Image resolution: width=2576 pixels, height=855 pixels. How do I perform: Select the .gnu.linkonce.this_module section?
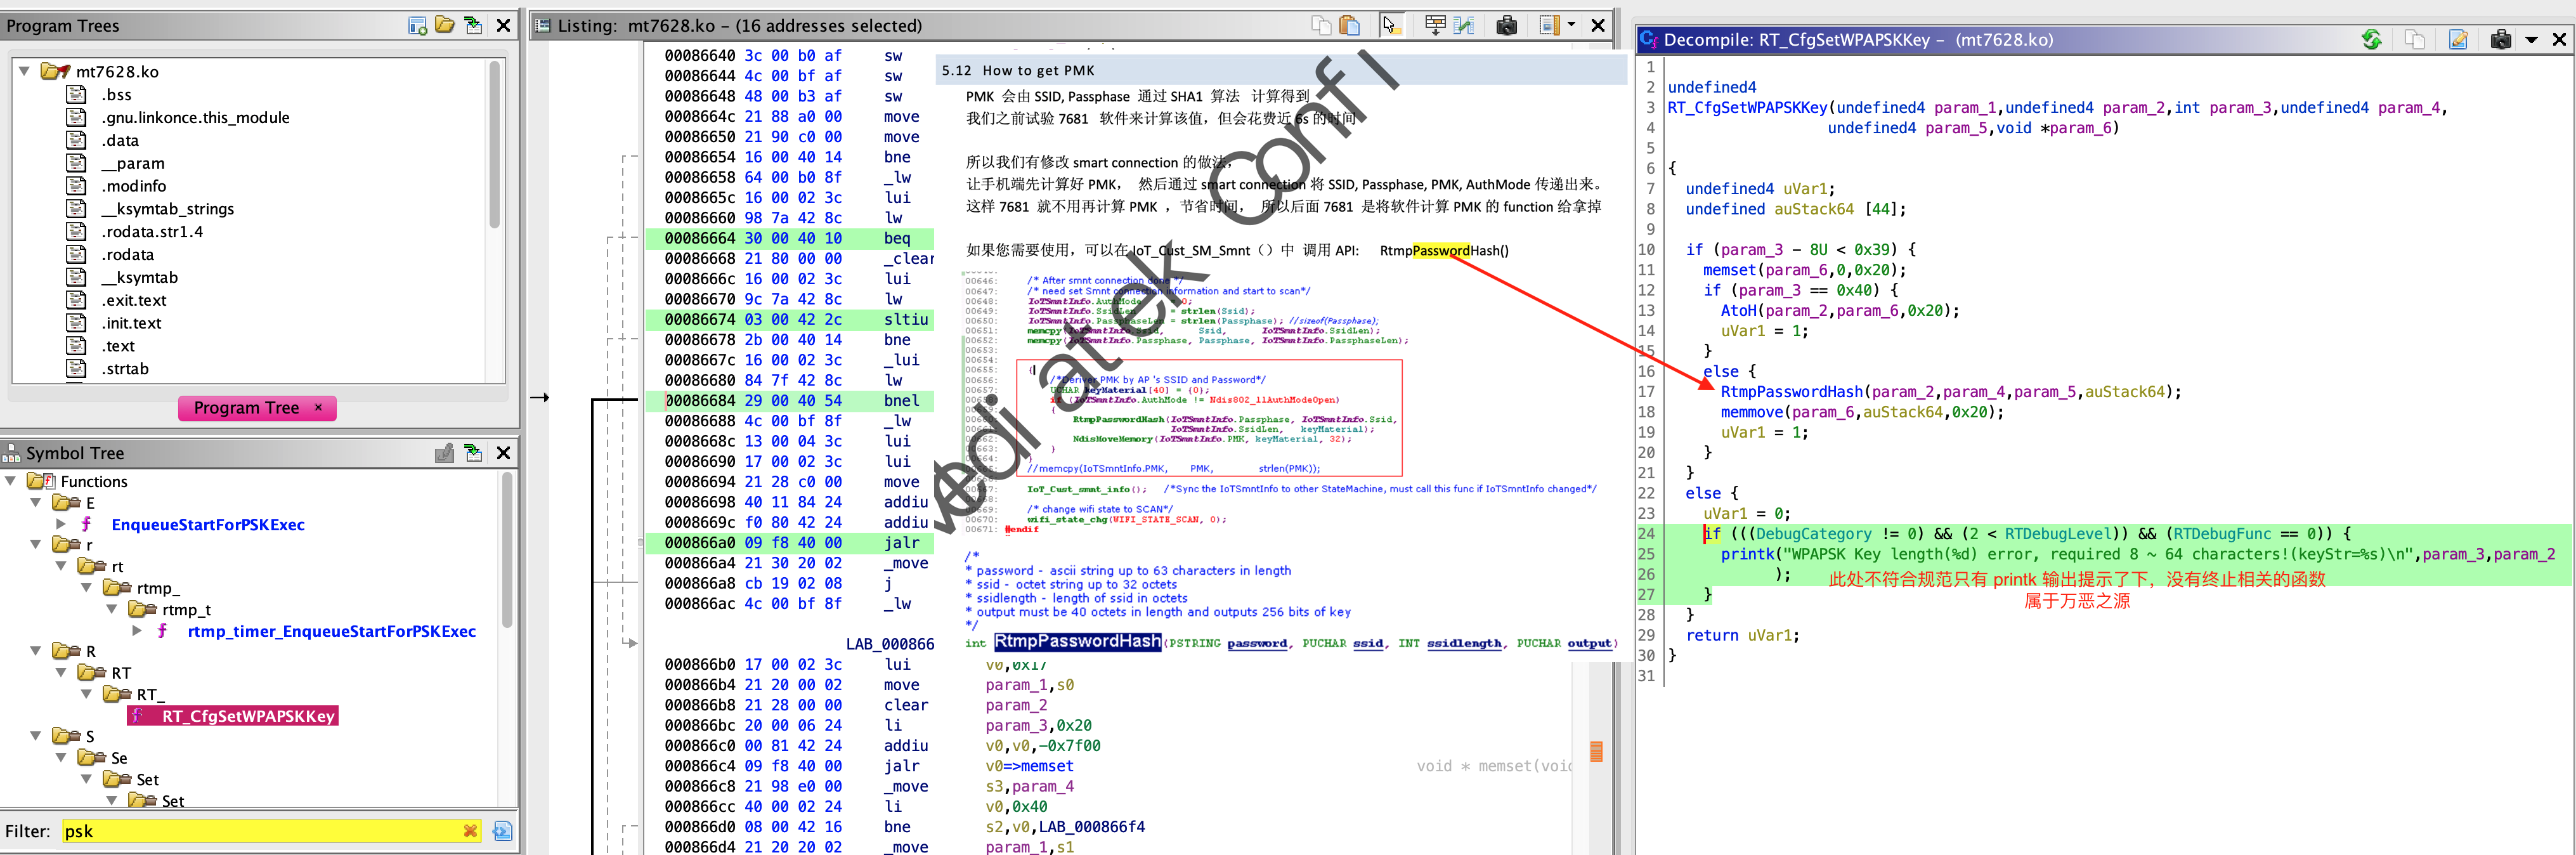[195, 117]
